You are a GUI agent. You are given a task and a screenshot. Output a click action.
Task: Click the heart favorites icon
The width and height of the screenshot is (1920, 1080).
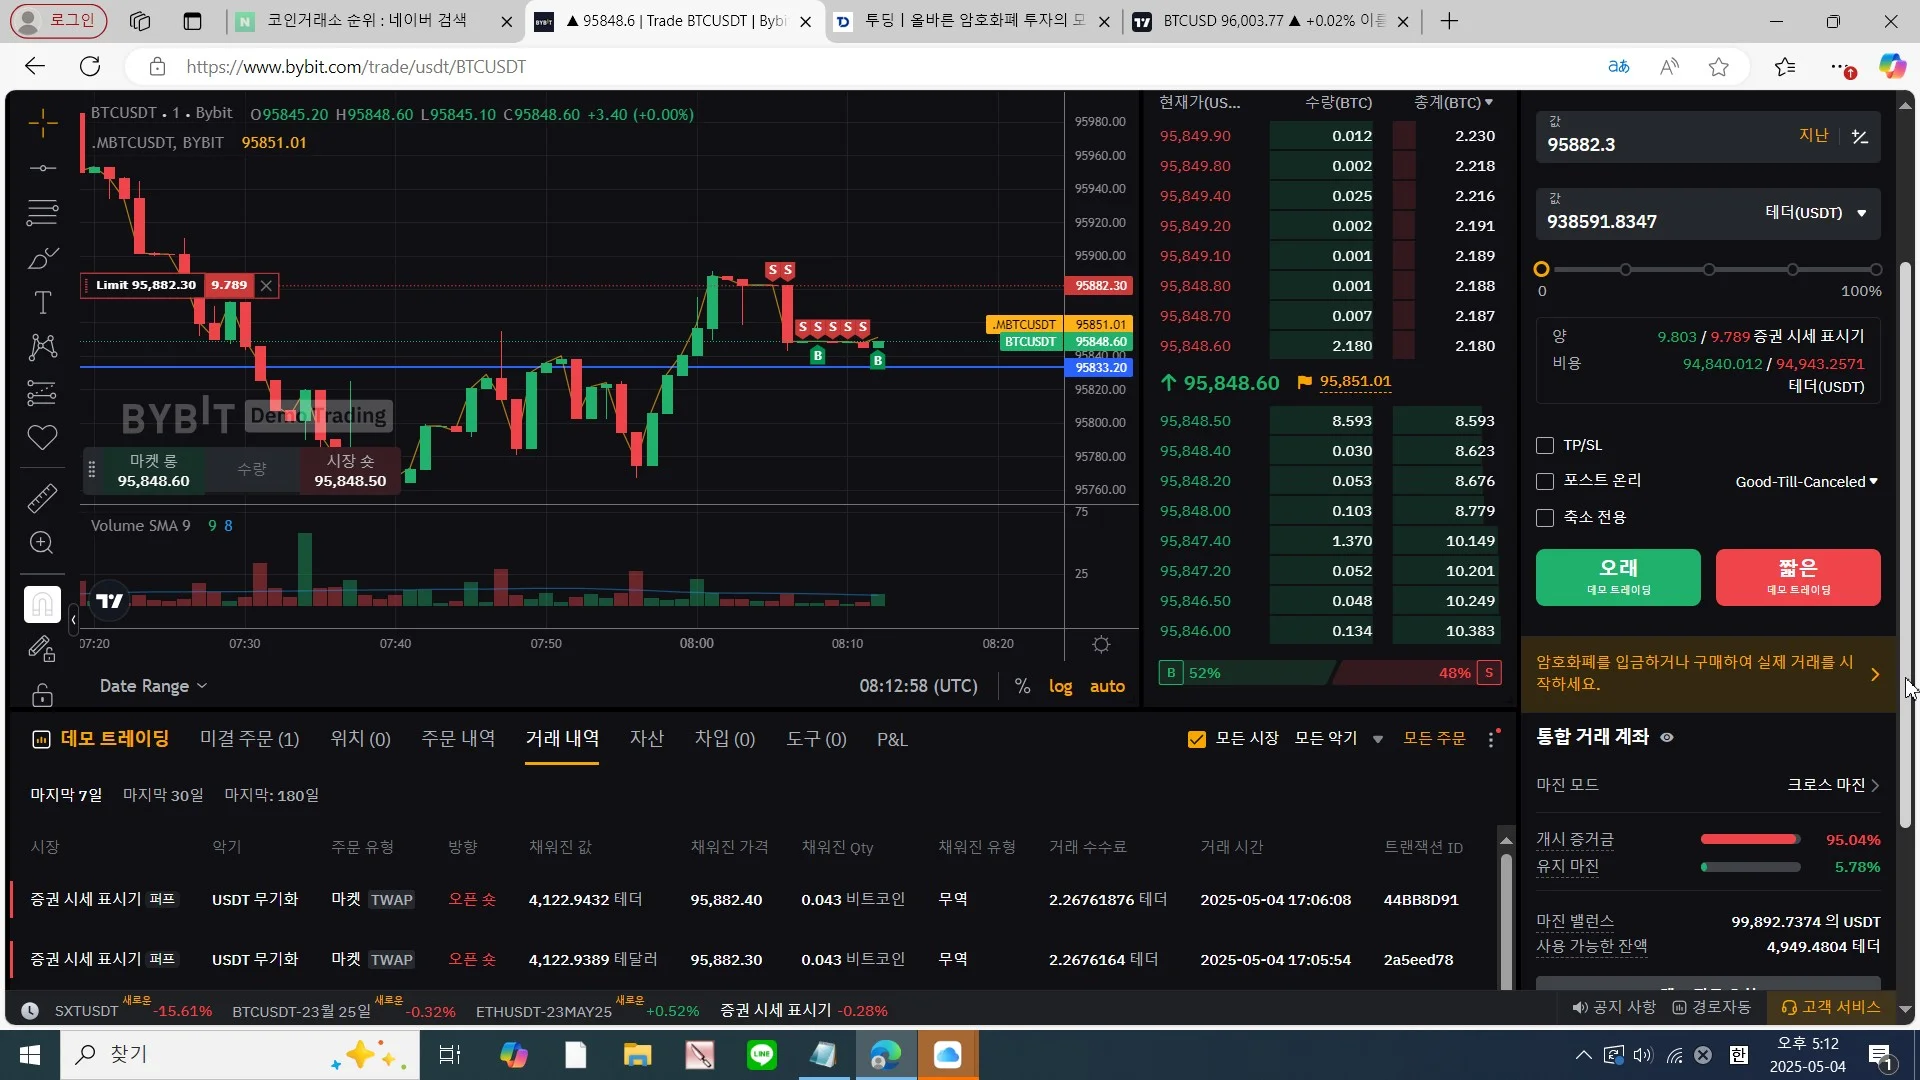point(42,437)
